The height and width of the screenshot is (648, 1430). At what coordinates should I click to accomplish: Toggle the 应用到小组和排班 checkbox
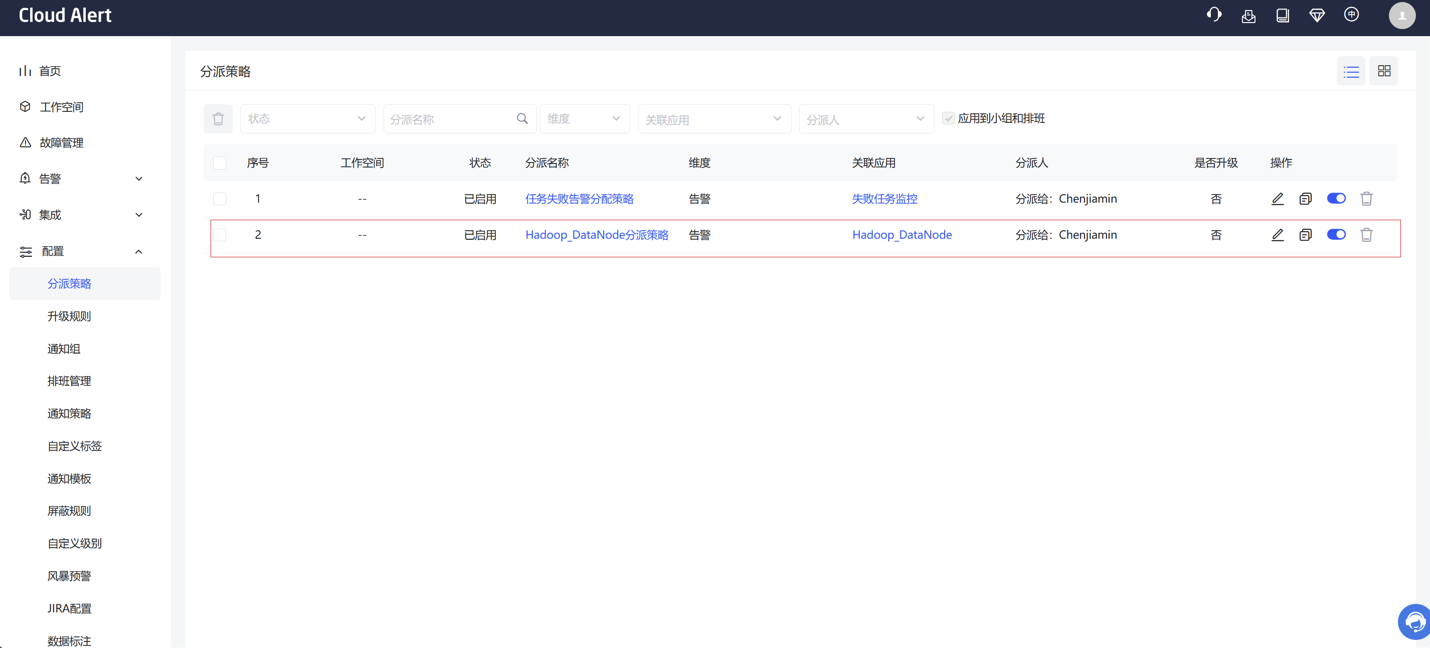click(948, 119)
